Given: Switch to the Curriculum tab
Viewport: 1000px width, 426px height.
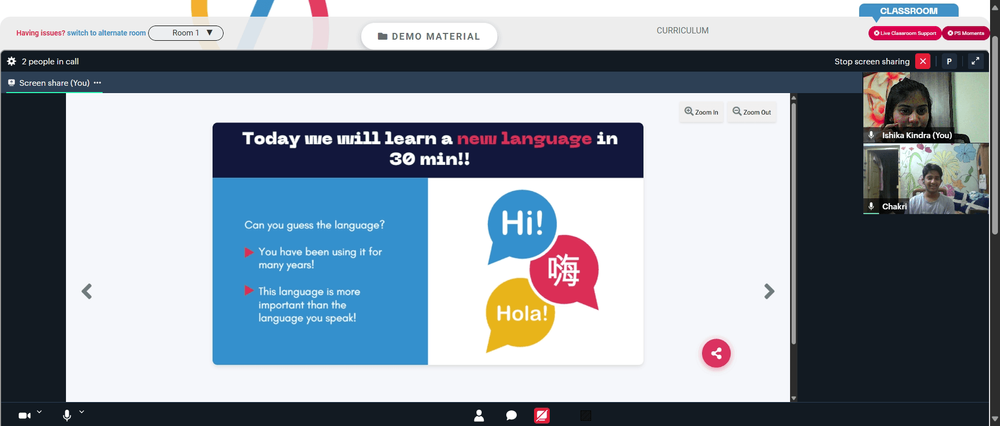Looking at the screenshot, I should pos(682,31).
